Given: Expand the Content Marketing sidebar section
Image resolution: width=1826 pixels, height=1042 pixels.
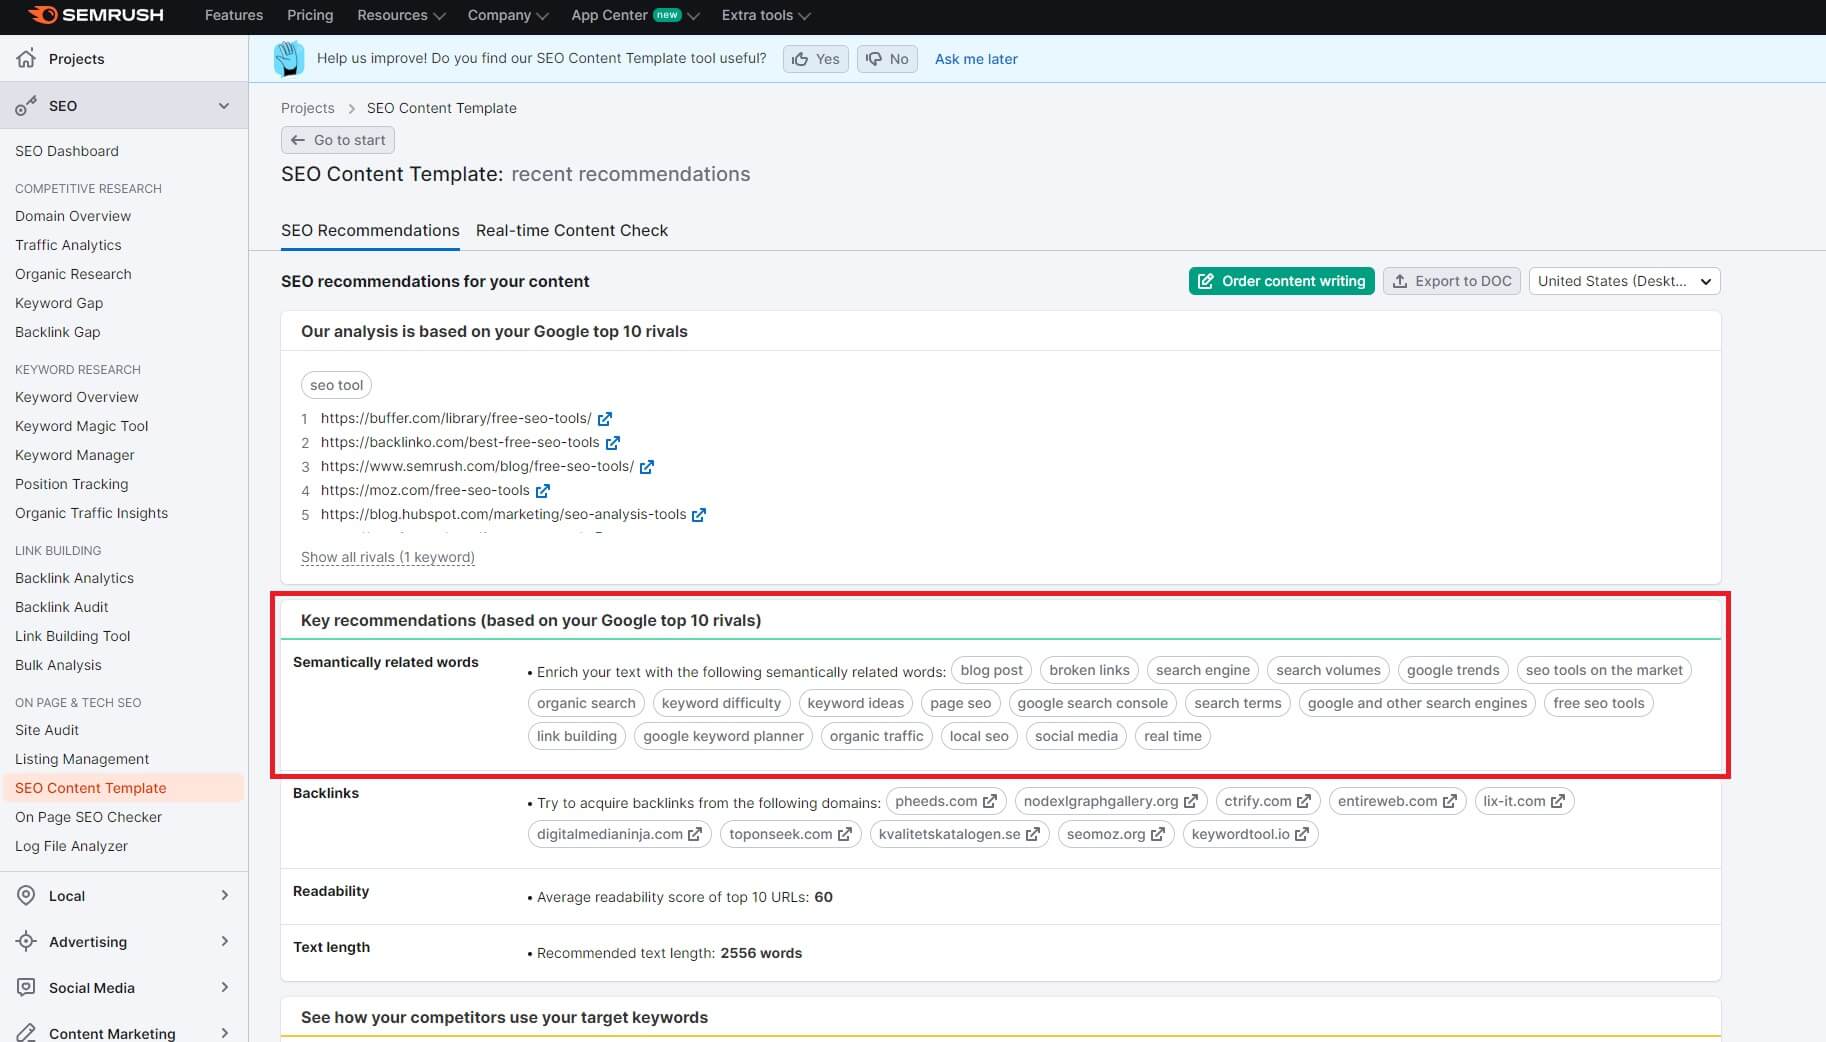Looking at the screenshot, I should [225, 1033].
